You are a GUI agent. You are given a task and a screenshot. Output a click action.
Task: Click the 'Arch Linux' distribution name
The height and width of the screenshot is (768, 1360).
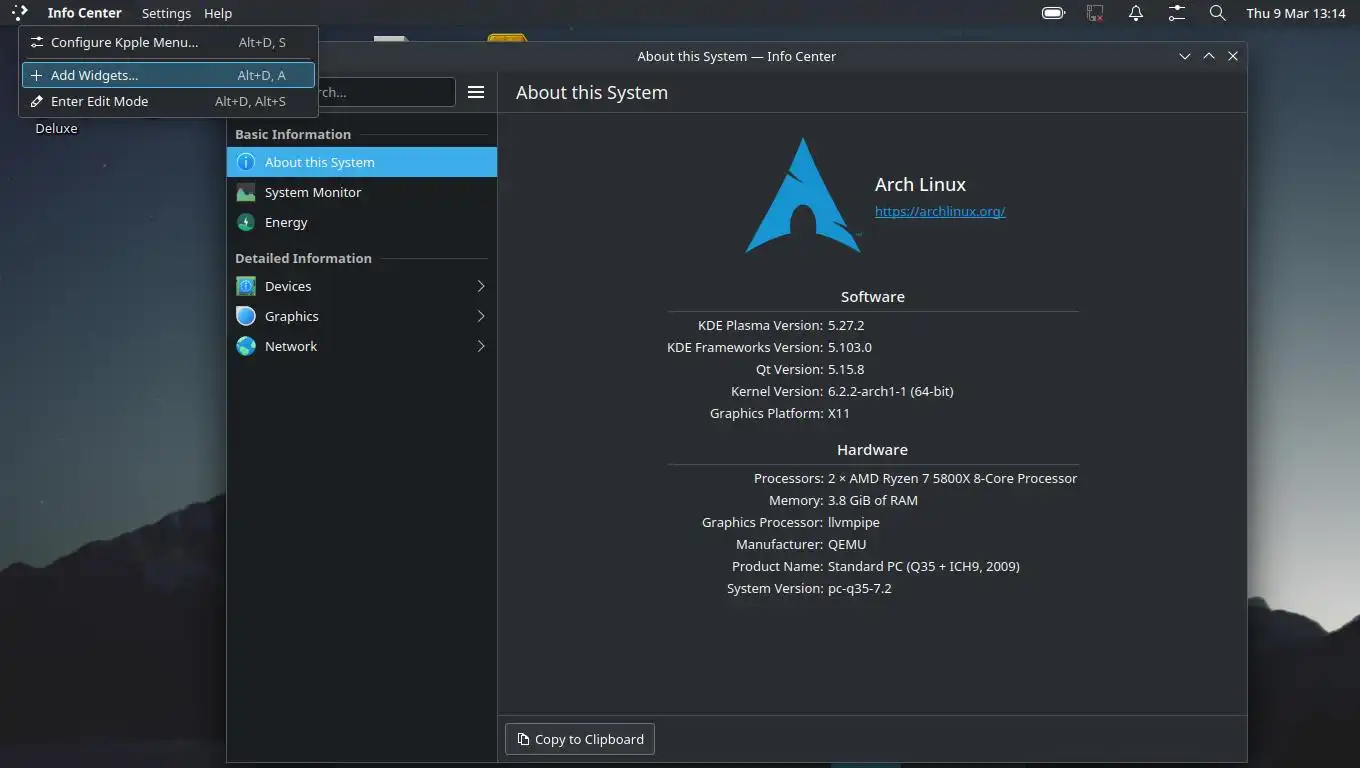click(920, 184)
